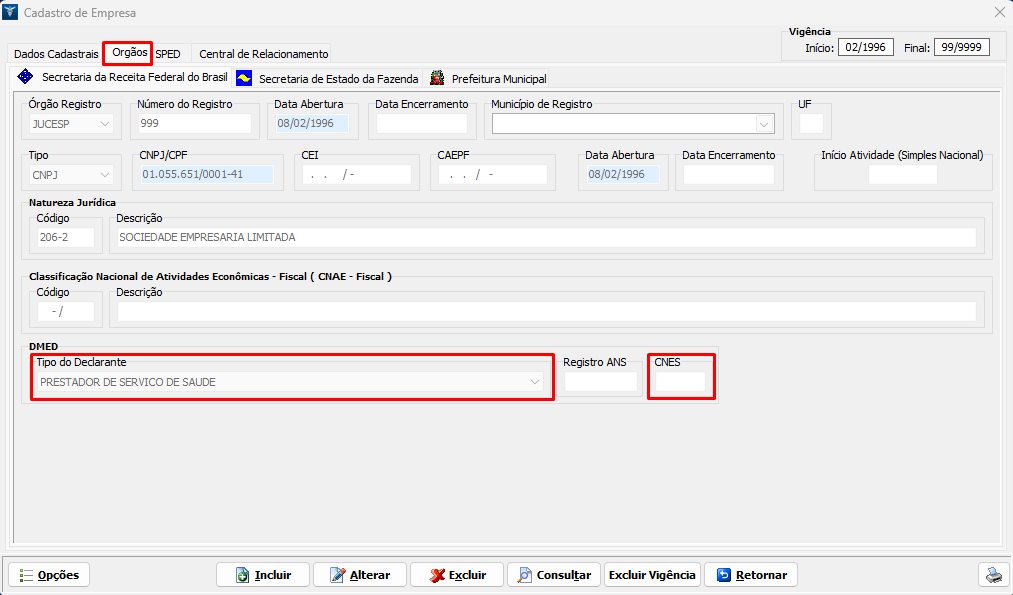Open the Consultar search
The height and width of the screenshot is (595, 1013).
(554, 575)
